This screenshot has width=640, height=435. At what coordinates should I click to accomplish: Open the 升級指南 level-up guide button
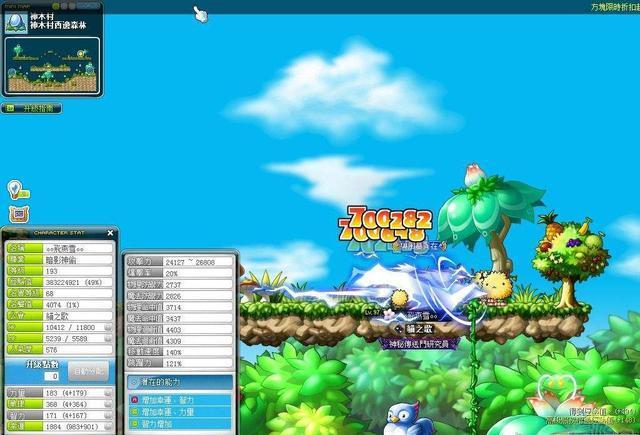[32, 108]
